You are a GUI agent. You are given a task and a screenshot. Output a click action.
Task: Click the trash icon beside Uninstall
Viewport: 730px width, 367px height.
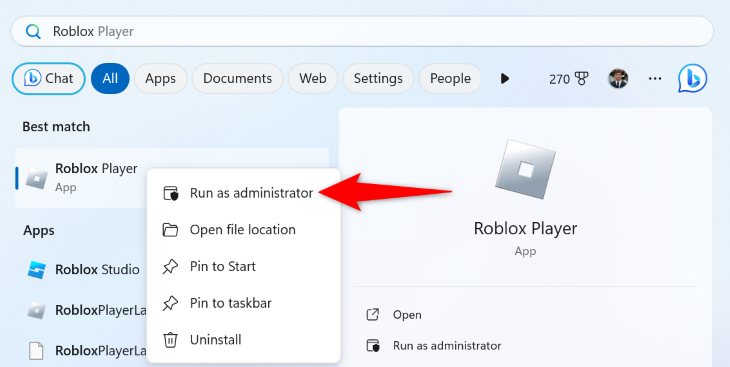click(170, 340)
